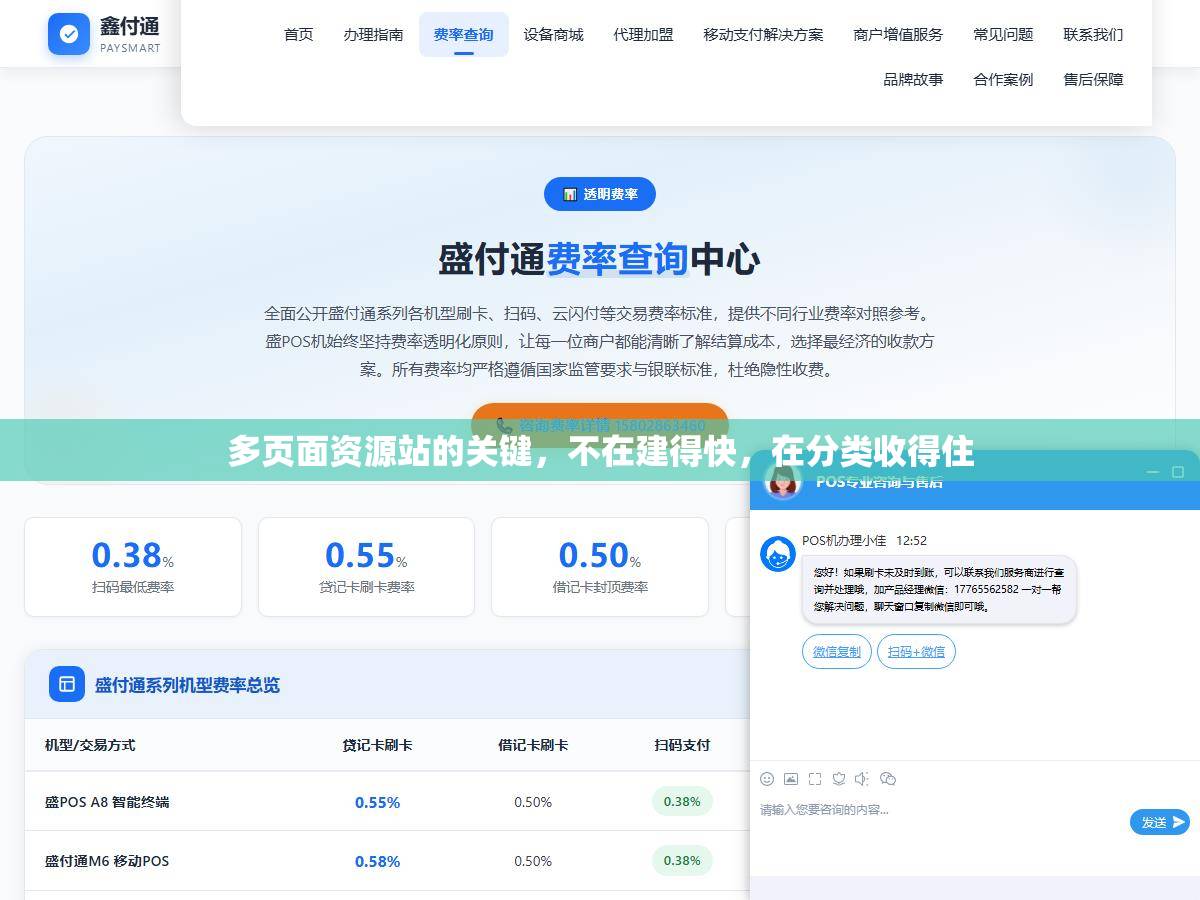This screenshot has height=900, width=1200.
Task: Open the emoji picker in chat
Action: [767, 779]
